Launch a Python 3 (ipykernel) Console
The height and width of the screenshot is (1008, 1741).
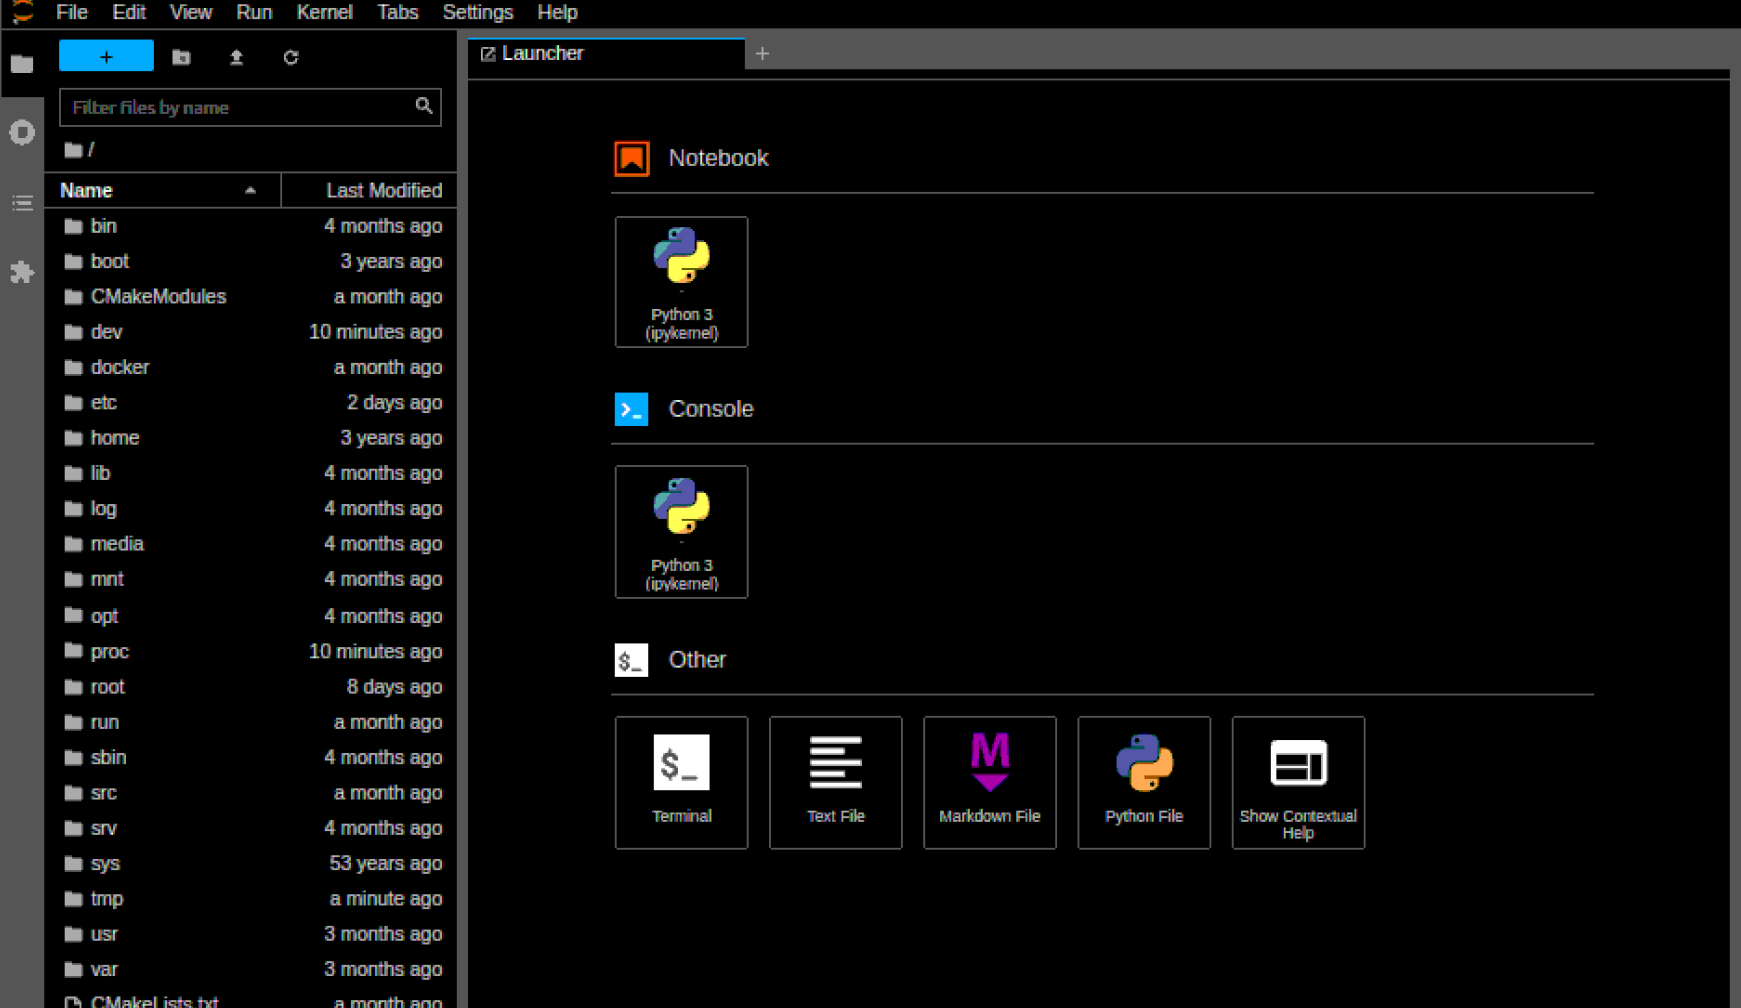(x=681, y=532)
